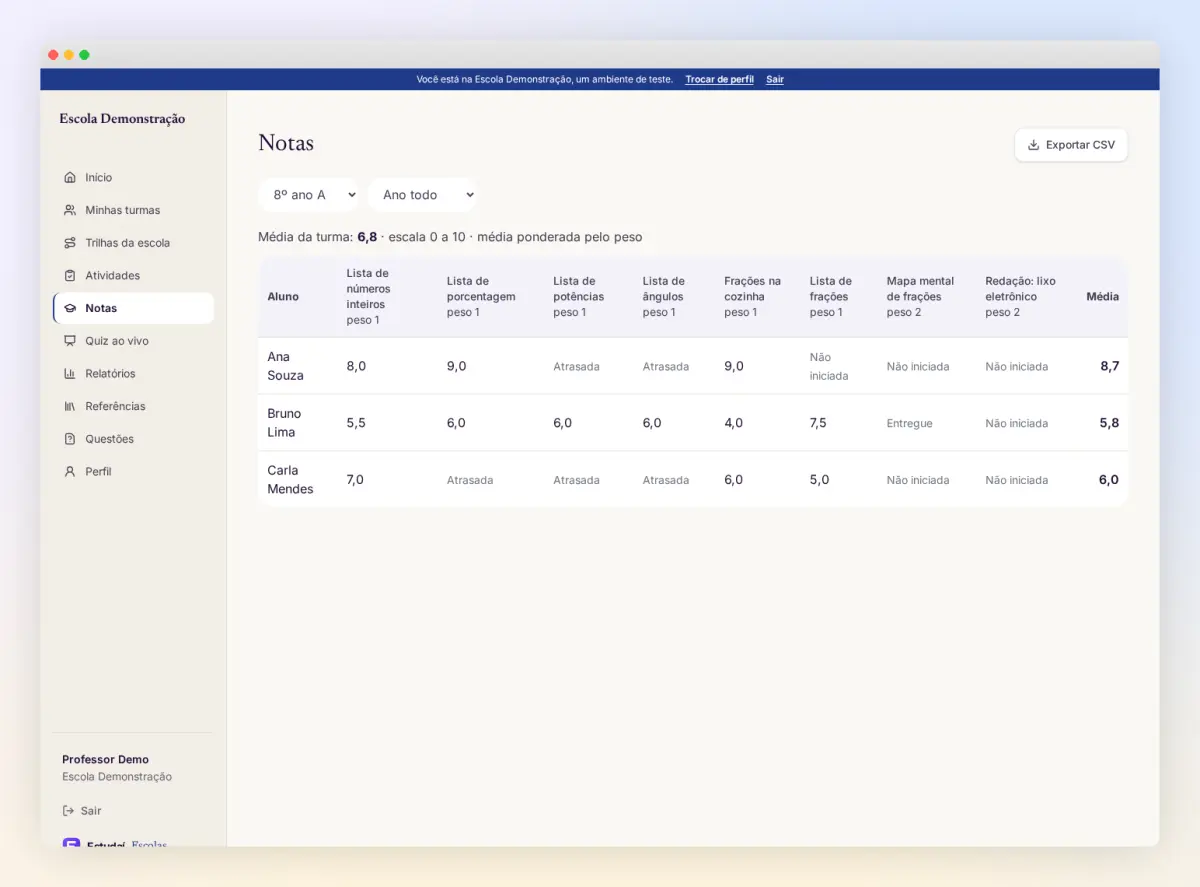Click Sair in the top blue banner
This screenshot has width=1200, height=887.
point(775,79)
